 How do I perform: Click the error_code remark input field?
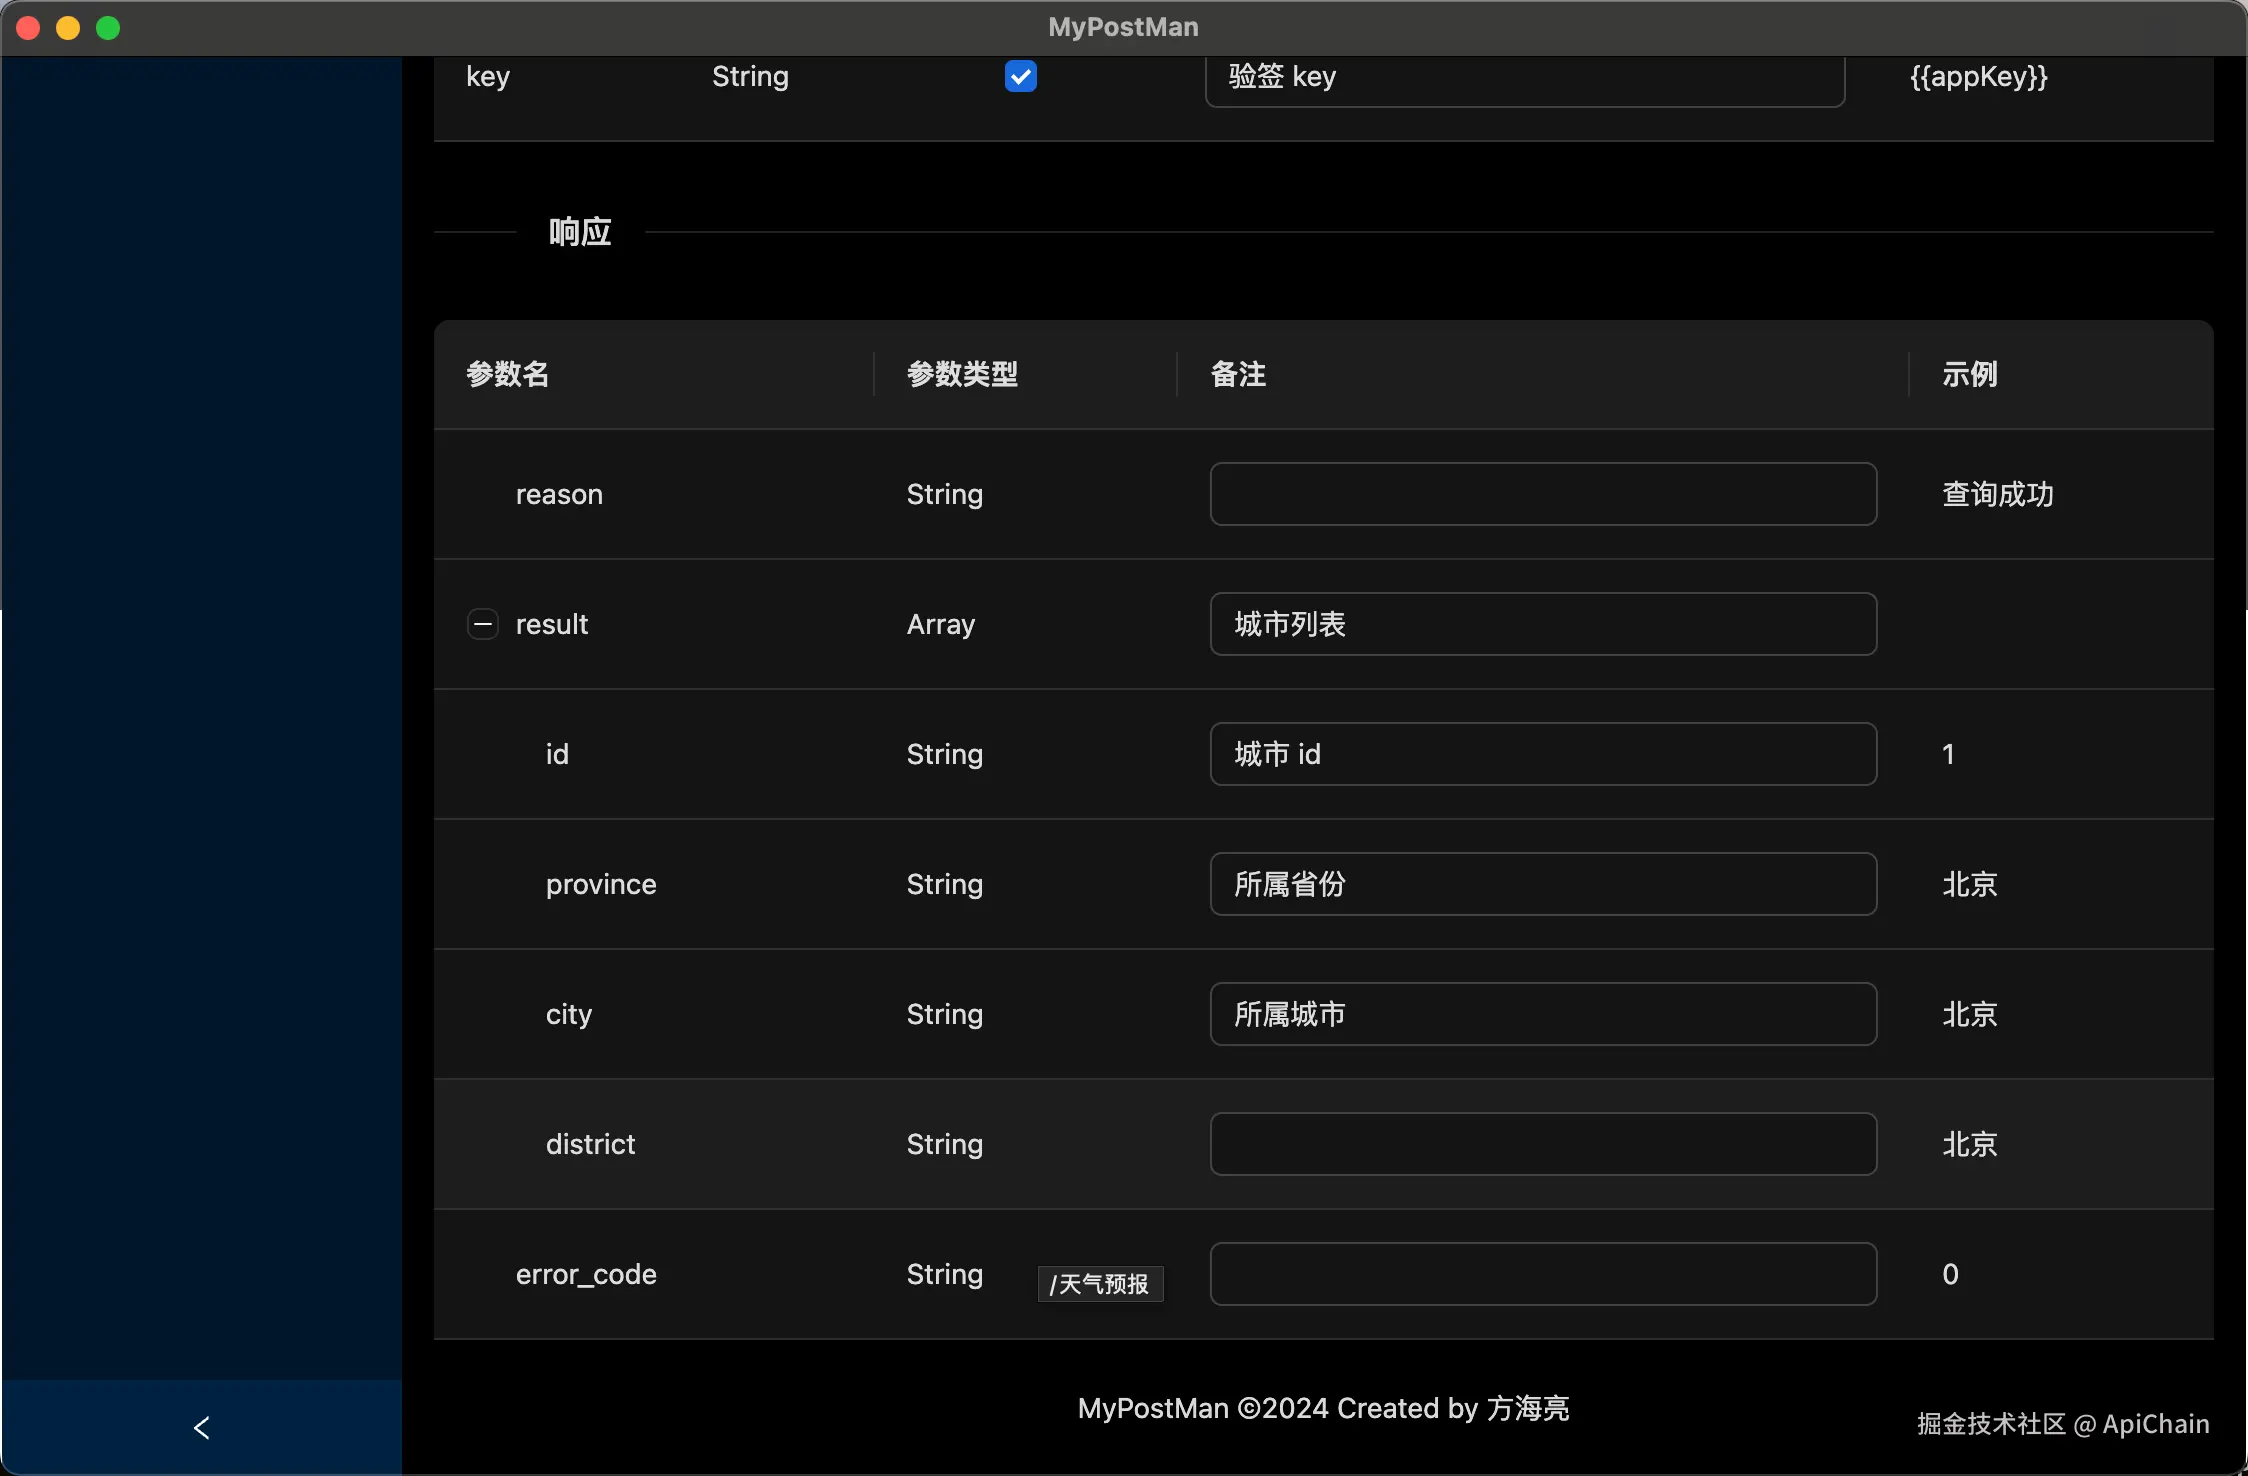coord(1542,1274)
